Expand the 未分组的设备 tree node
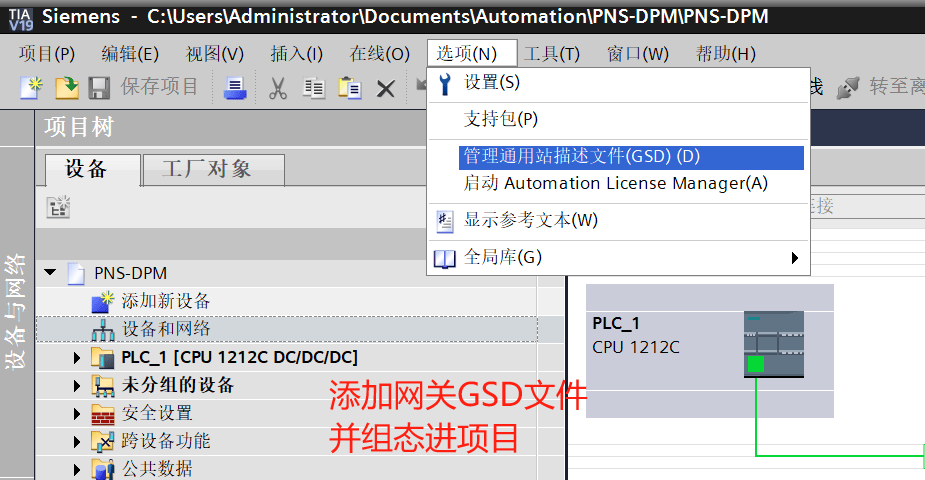Viewport: 925px width, 480px height. (x=77, y=386)
